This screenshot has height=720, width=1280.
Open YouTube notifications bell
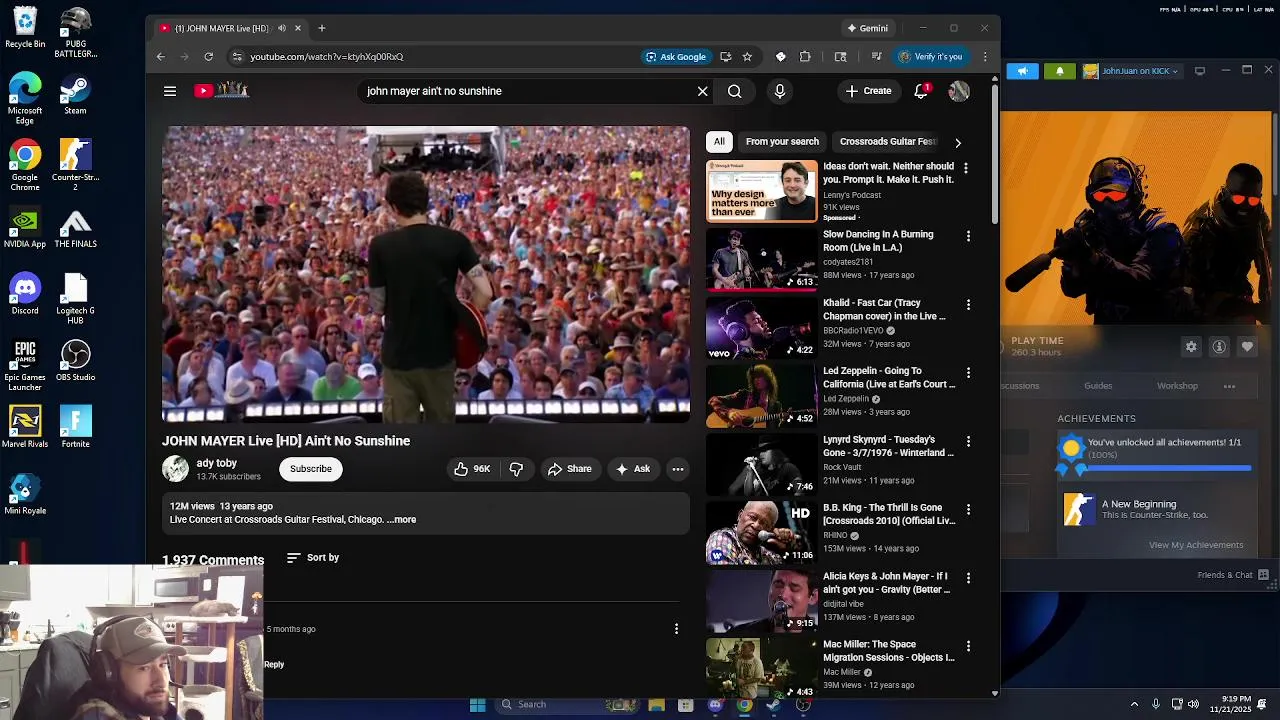coord(921,91)
